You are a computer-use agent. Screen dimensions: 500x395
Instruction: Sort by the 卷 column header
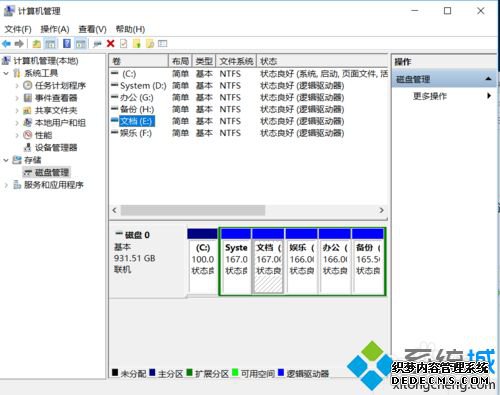pos(139,61)
